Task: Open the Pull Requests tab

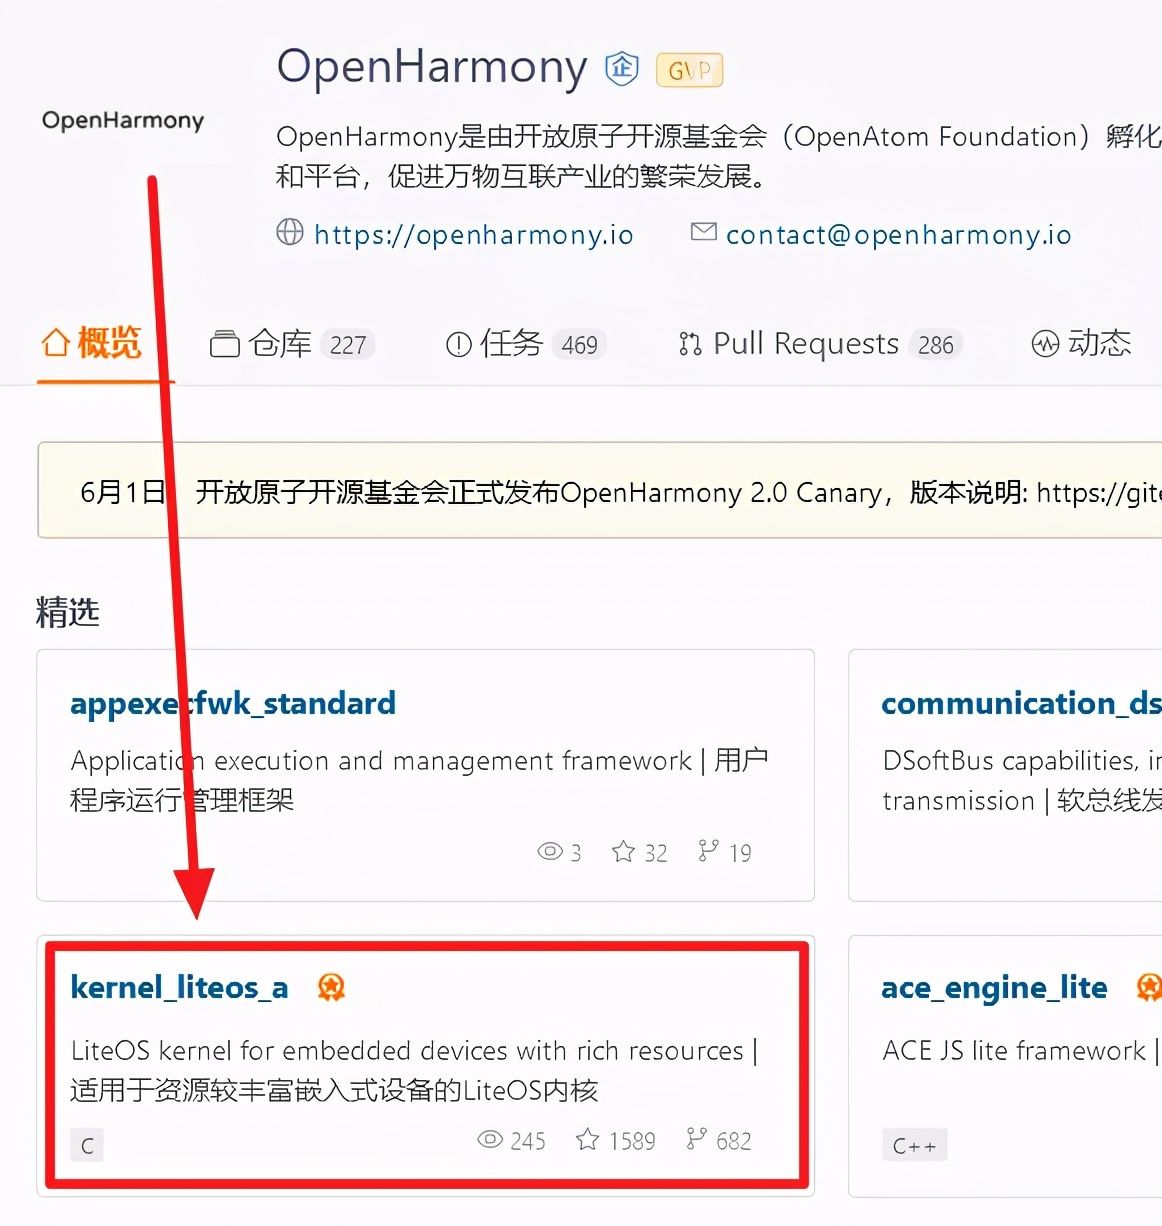Action: point(820,344)
